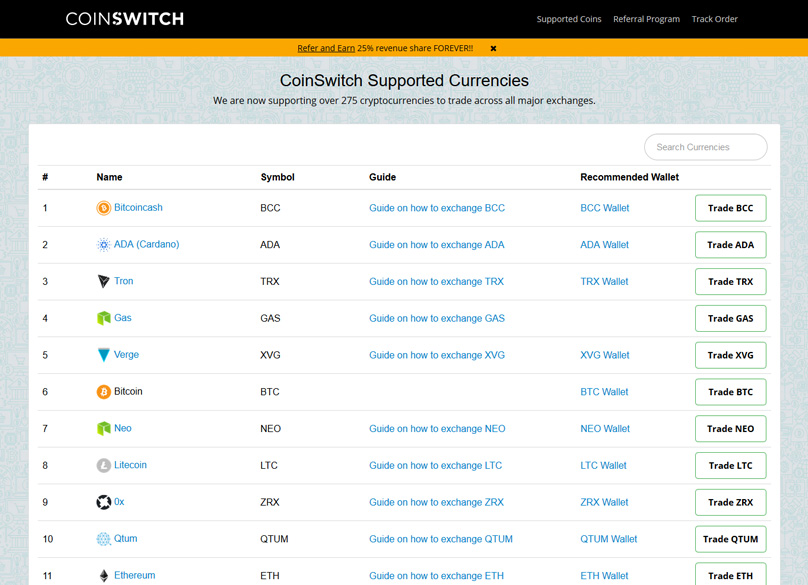The height and width of the screenshot is (585, 808).
Task: Open guide on how to exchange GAS
Action: (437, 319)
